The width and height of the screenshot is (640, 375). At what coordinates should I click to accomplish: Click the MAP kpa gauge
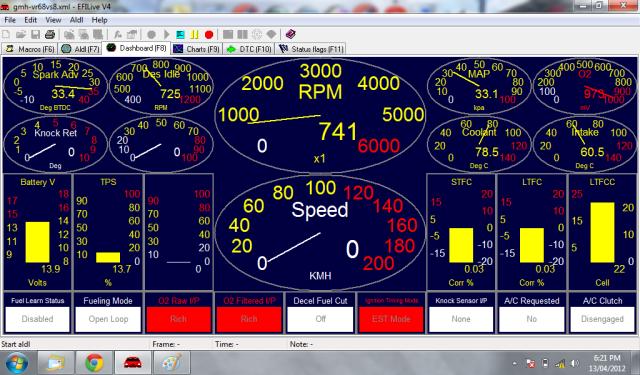pyautogui.click(x=479, y=86)
